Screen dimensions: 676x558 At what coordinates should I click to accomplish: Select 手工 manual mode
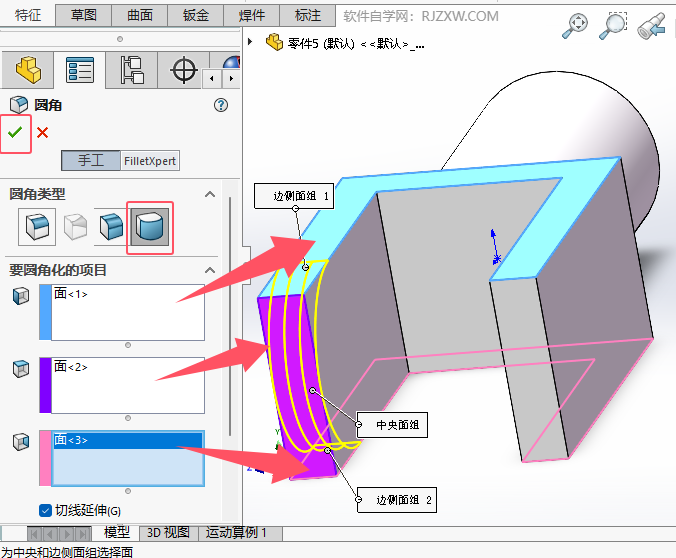tap(91, 160)
